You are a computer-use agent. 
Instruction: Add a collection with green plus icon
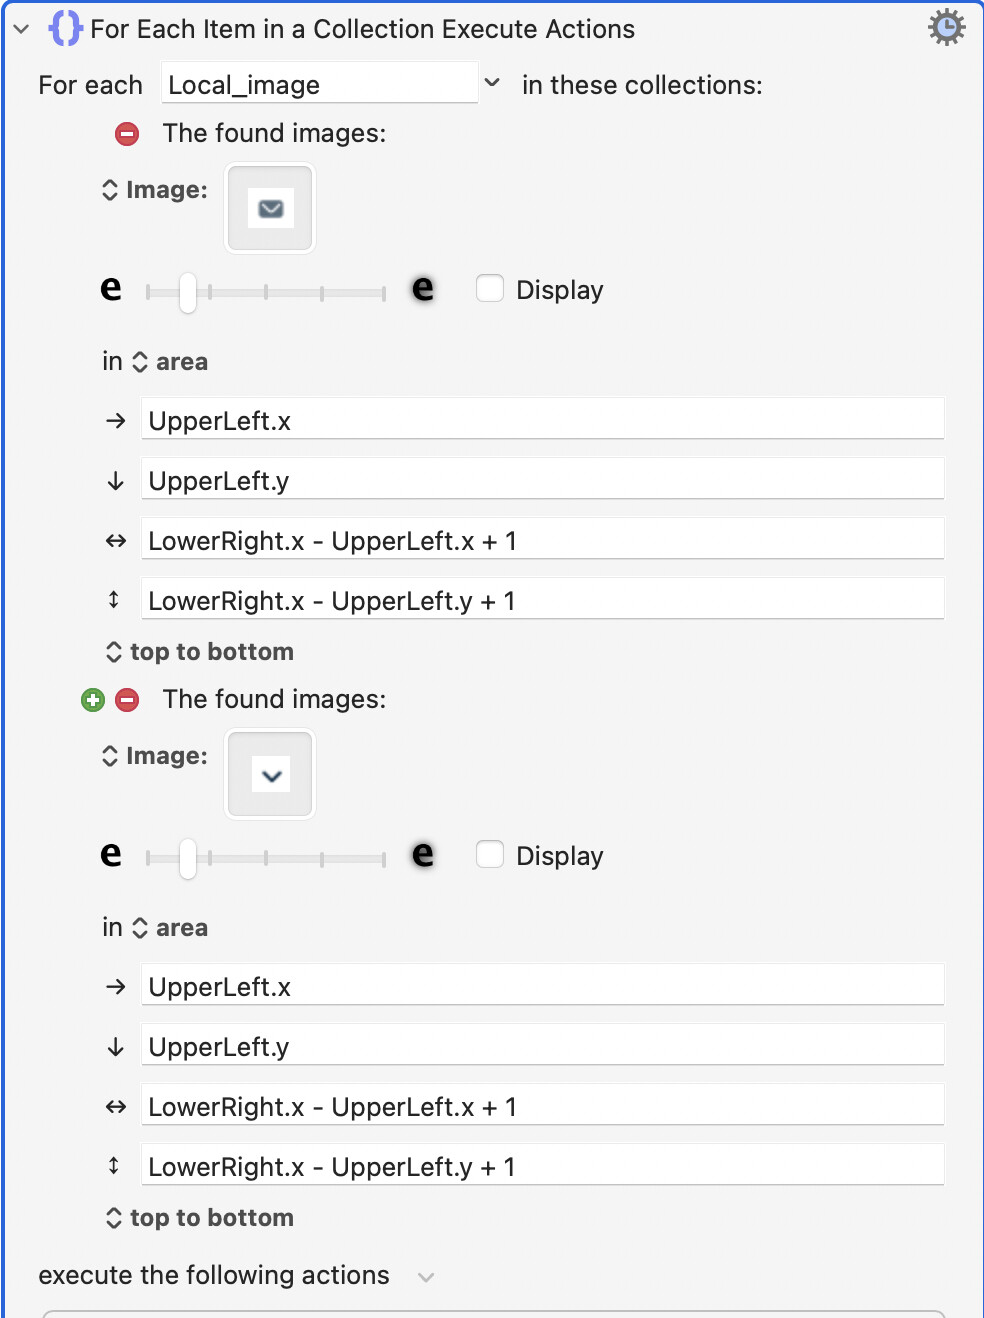point(93,700)
